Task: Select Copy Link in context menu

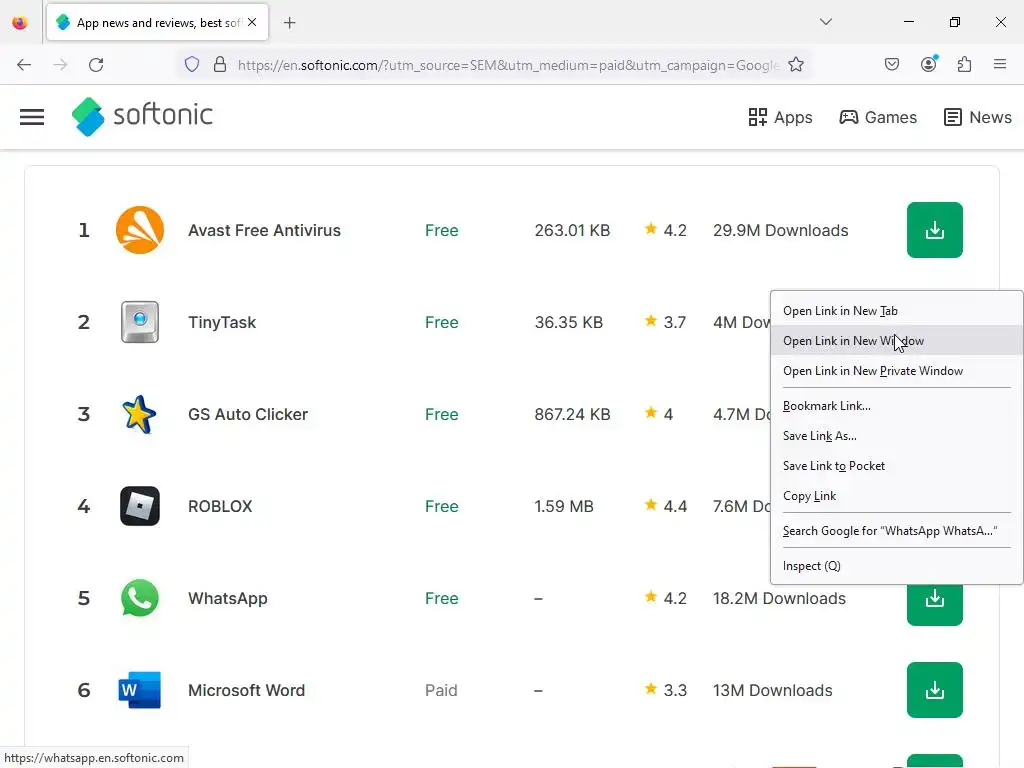Action: click(897, 496)
